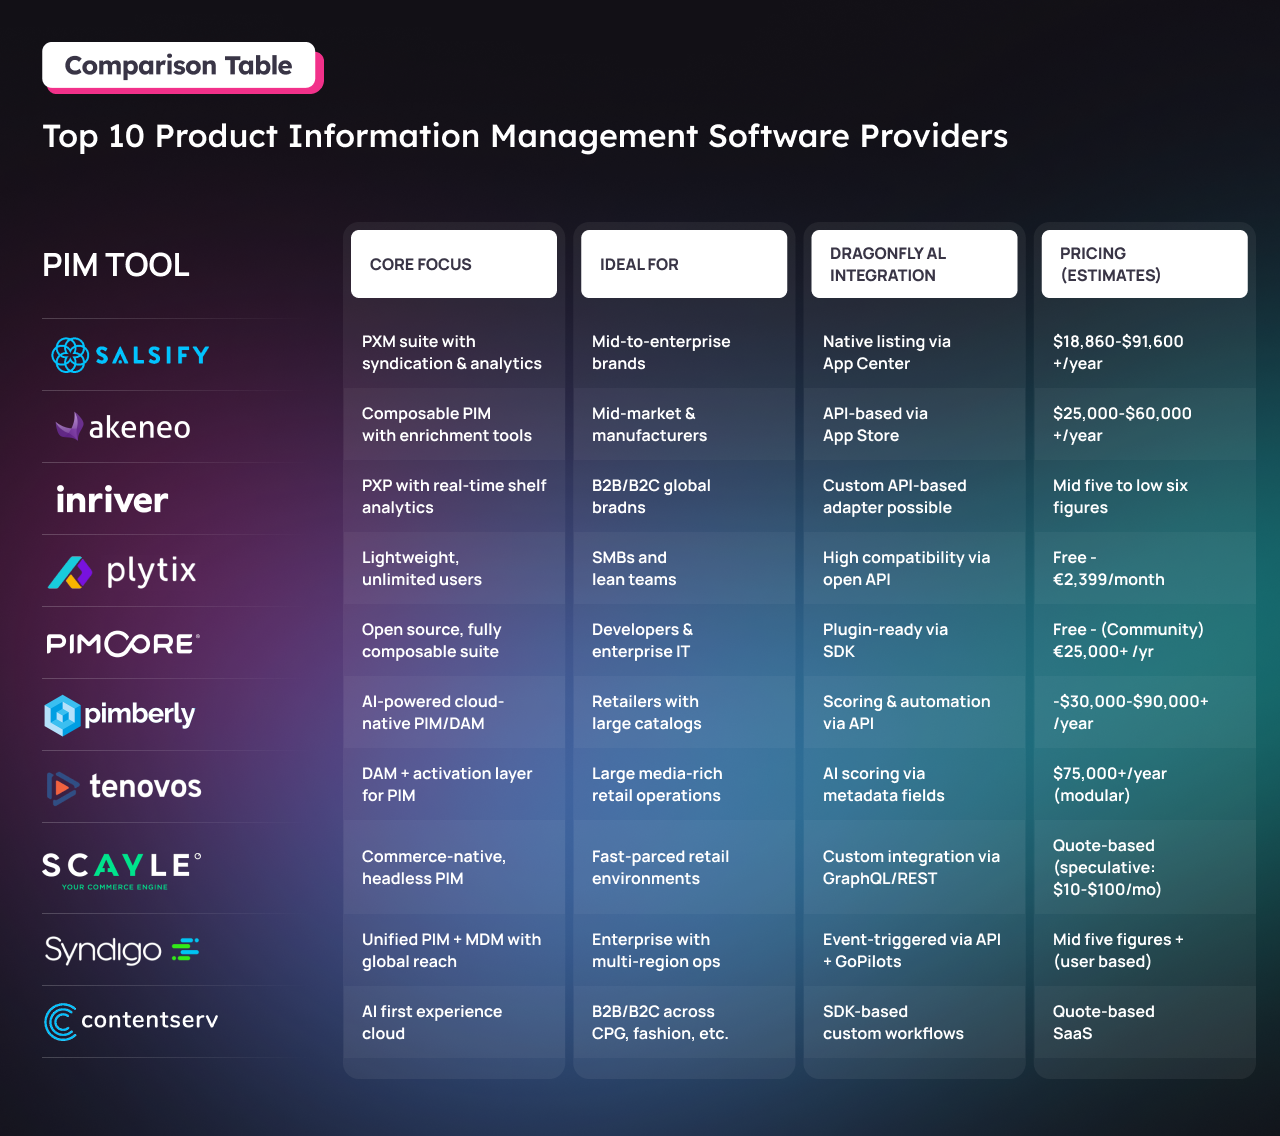Click 'Event-triggered via API + GoPilots' cell
This screenshot has width=1280, height=1136.
[x=912, y=951]
